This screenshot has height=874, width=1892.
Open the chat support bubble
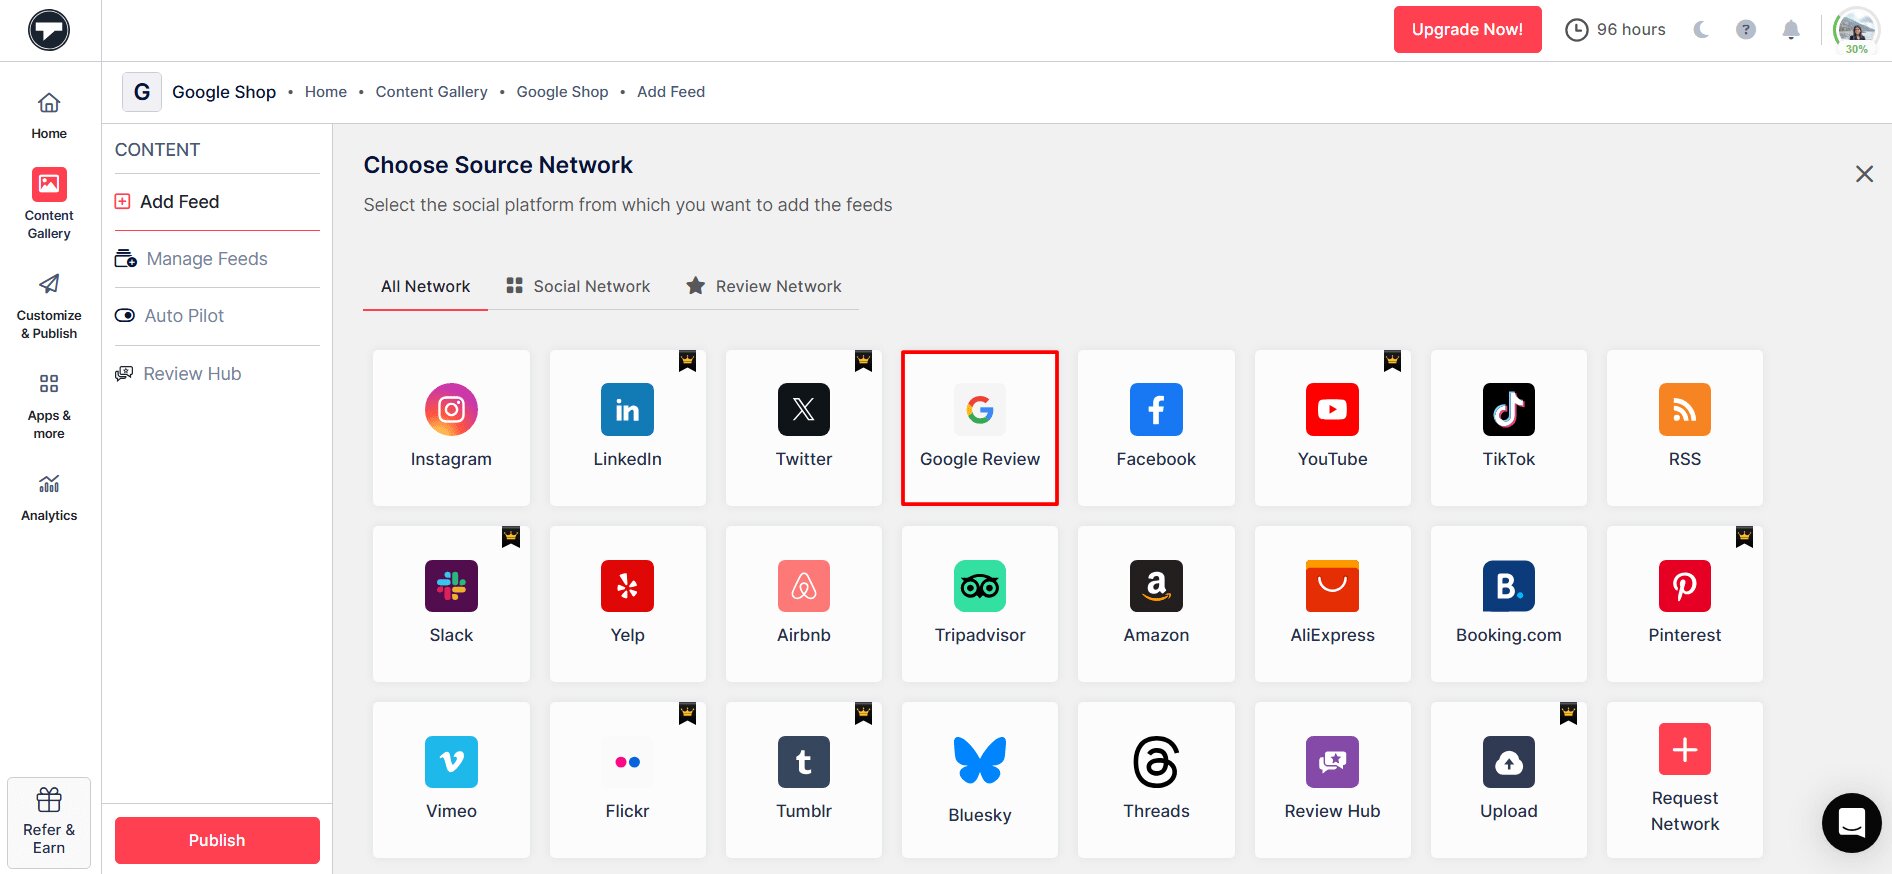[x=1852, y=823]
